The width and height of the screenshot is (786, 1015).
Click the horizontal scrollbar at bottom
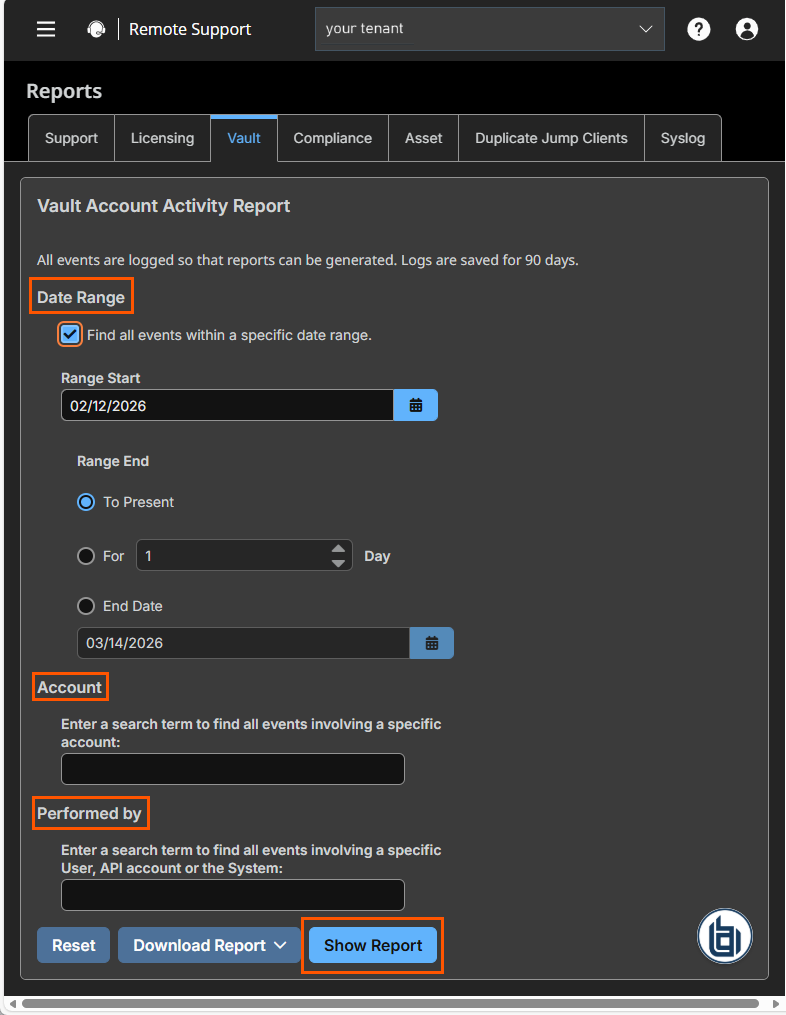pos(390,1003)
